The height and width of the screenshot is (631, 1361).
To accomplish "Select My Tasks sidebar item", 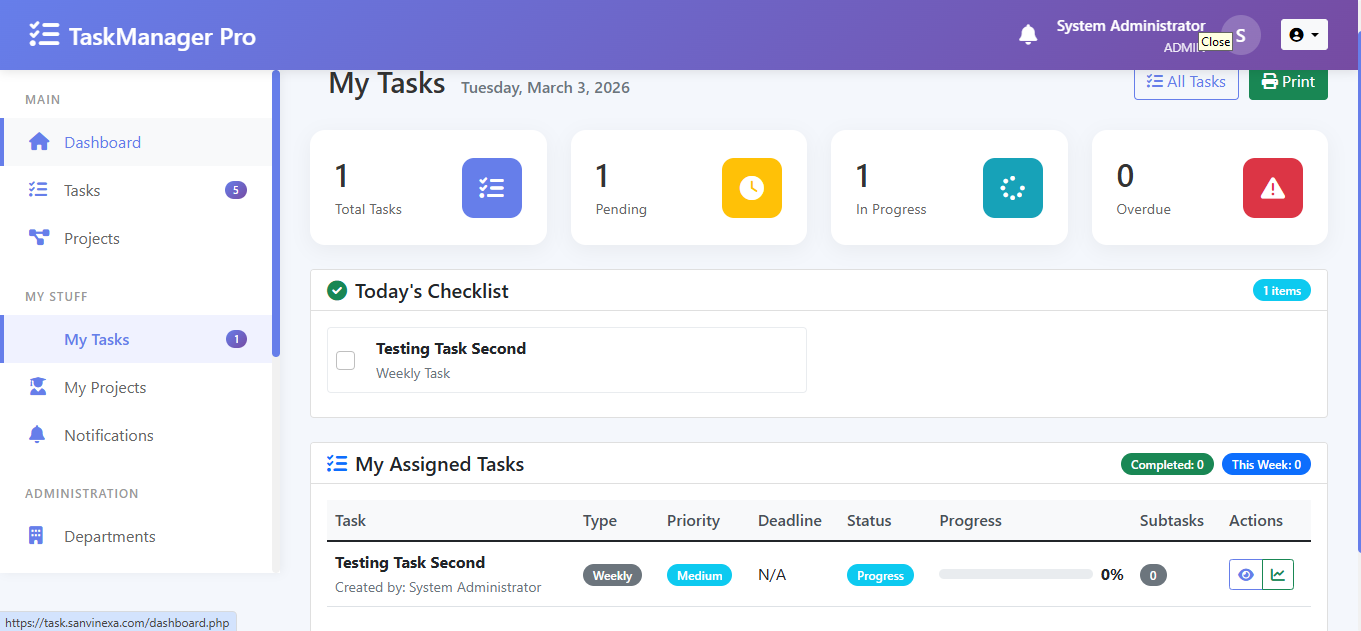I will click(96, 339).
